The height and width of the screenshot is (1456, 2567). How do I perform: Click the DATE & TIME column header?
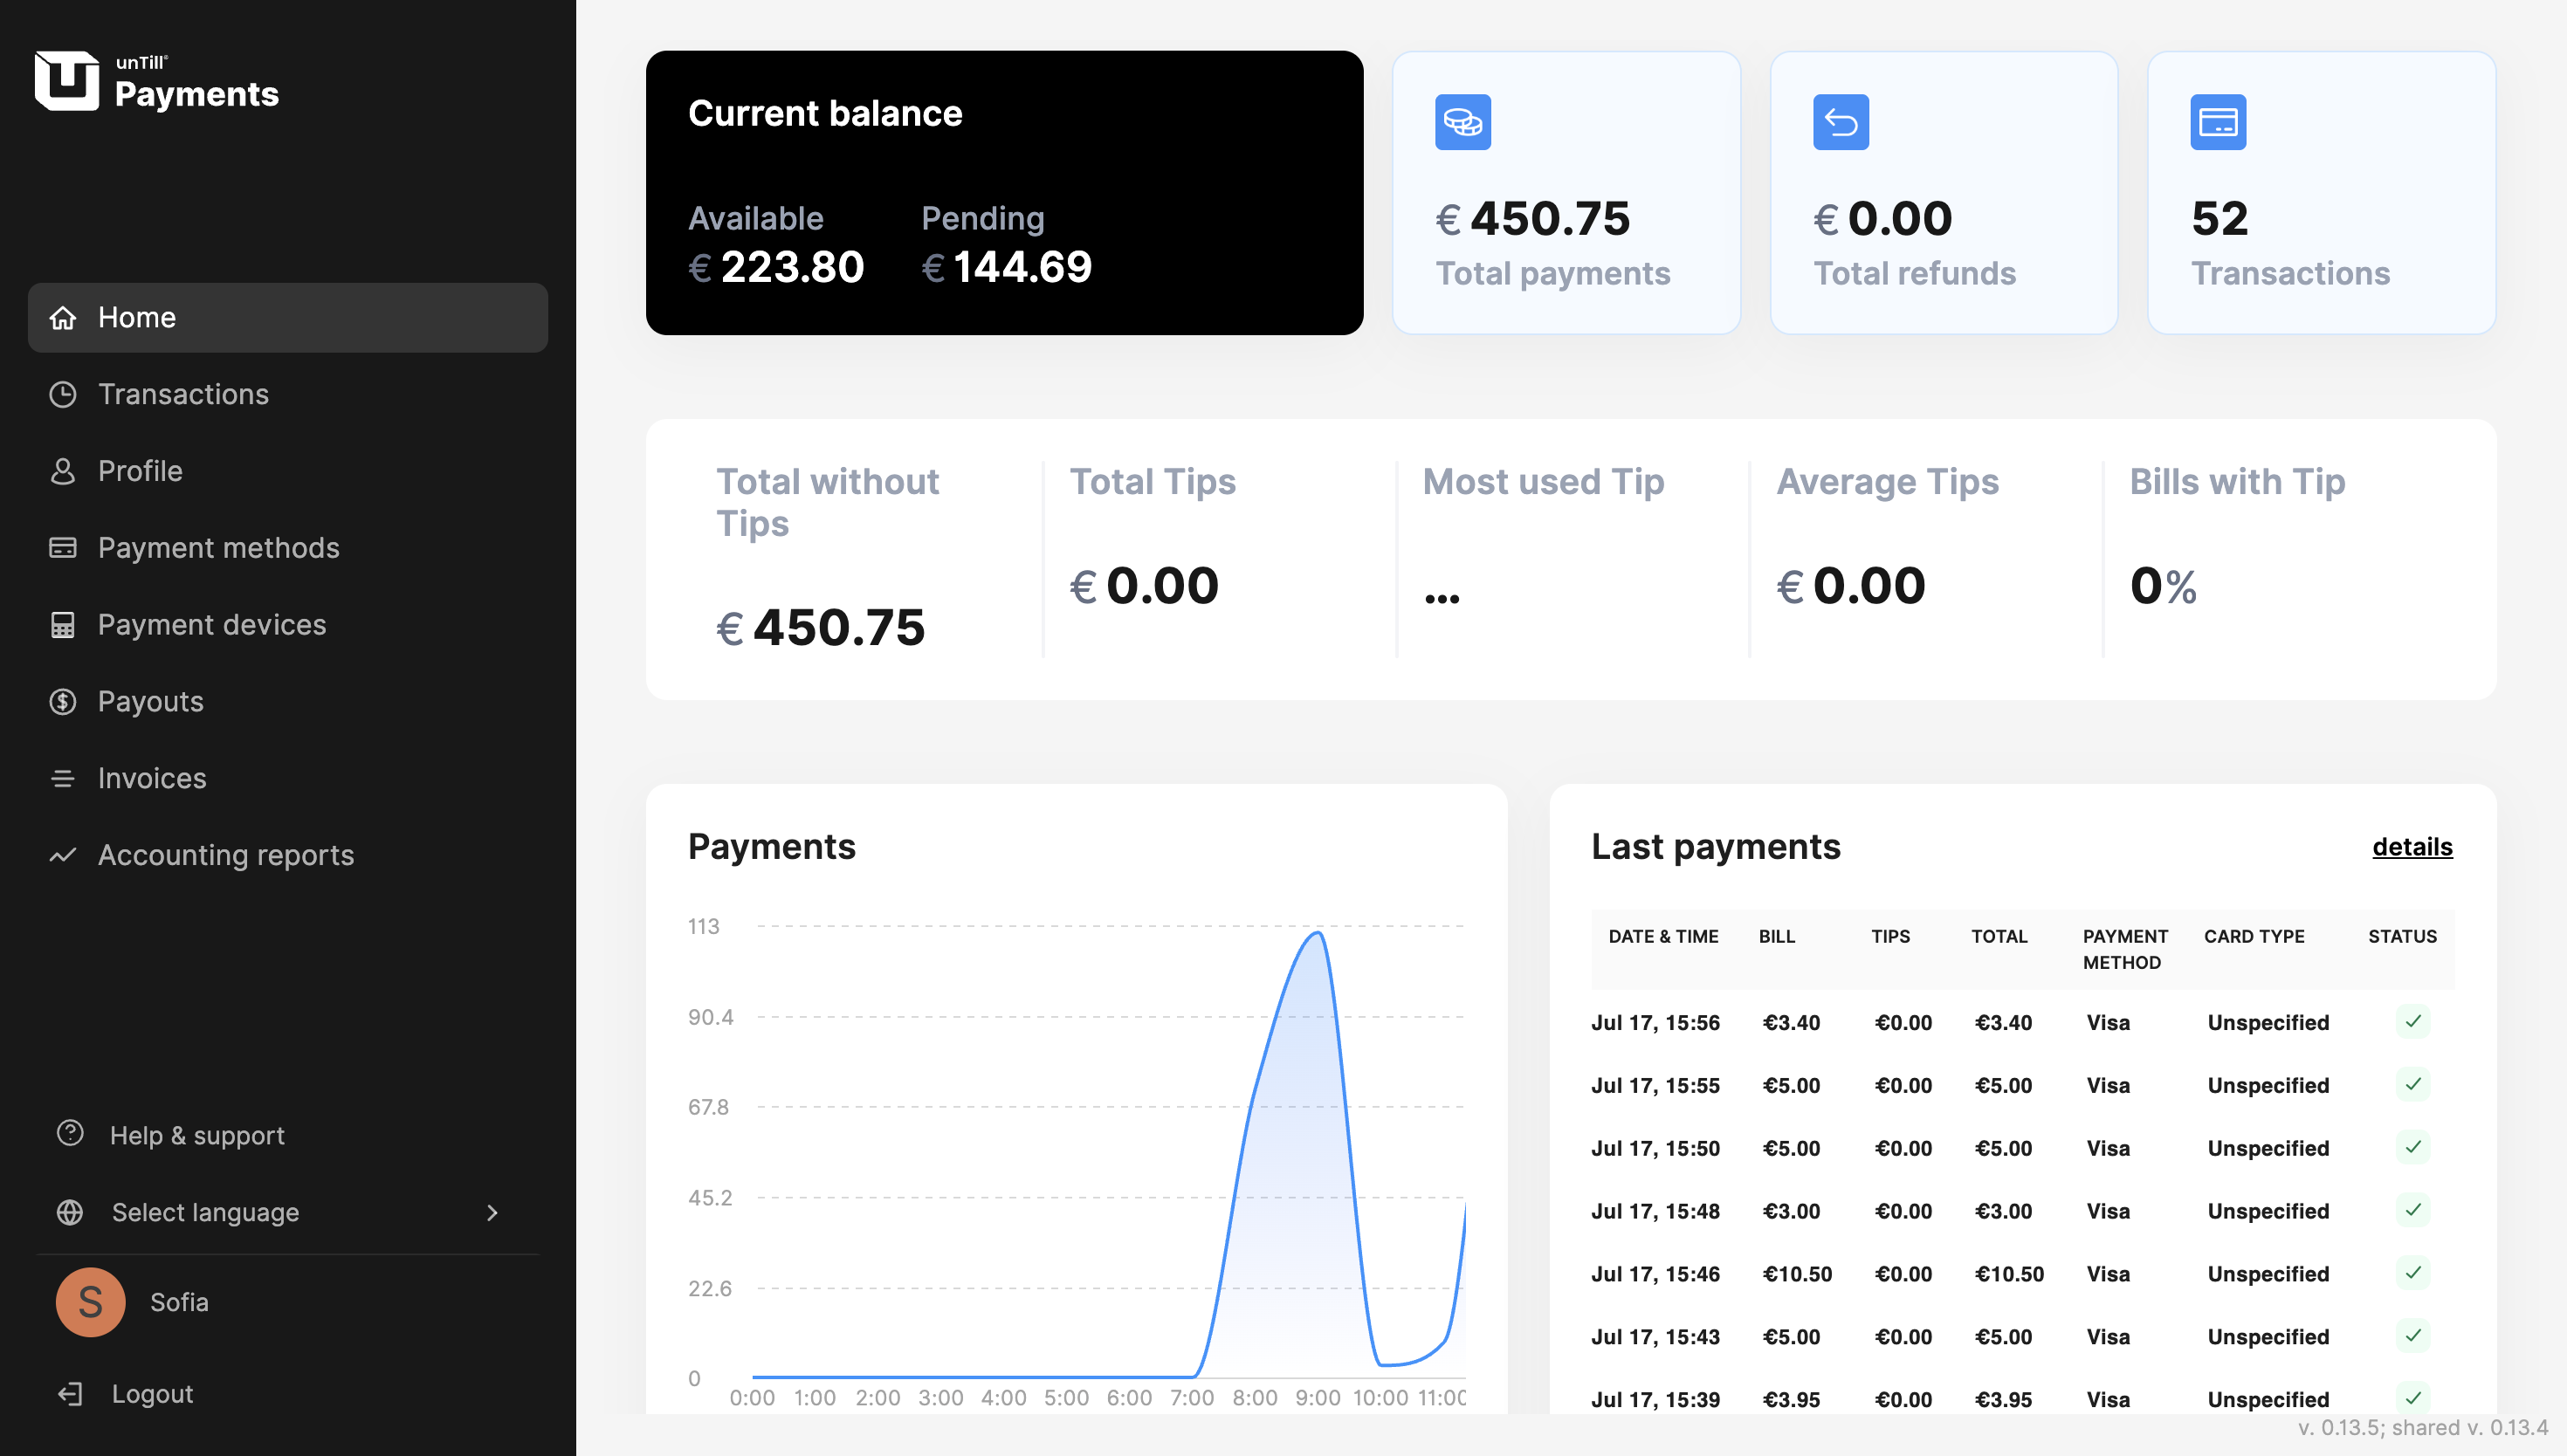click(1663, 937)
